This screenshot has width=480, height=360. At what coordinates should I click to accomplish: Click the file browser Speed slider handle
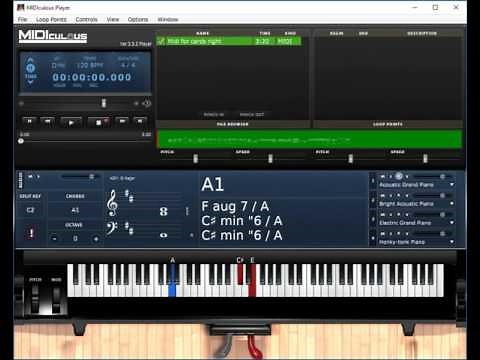click(270, 158)
